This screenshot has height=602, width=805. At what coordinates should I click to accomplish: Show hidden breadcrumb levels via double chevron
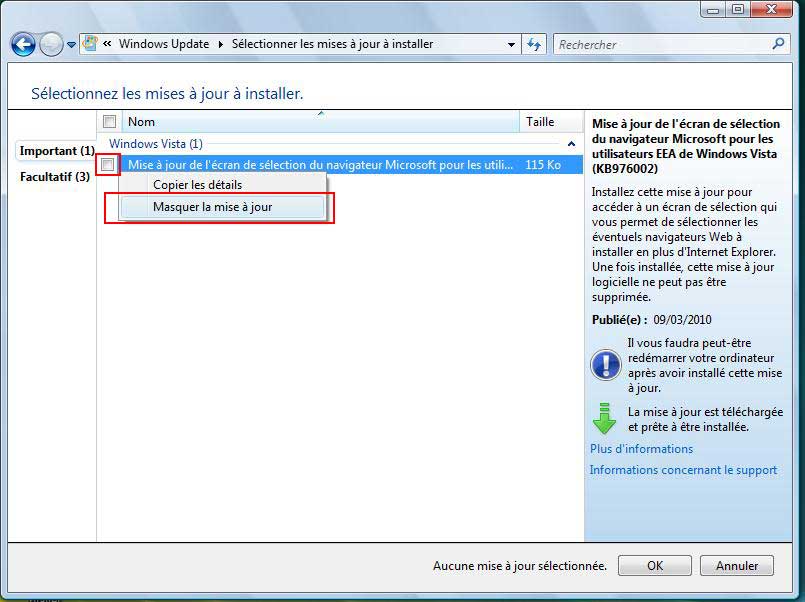click(107, 44)
